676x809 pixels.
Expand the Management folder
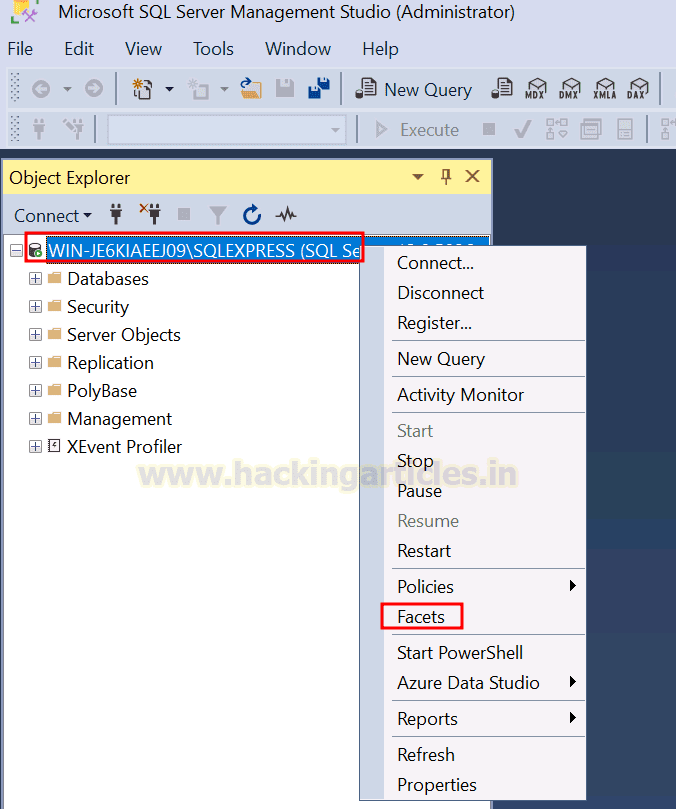[35, 418]
